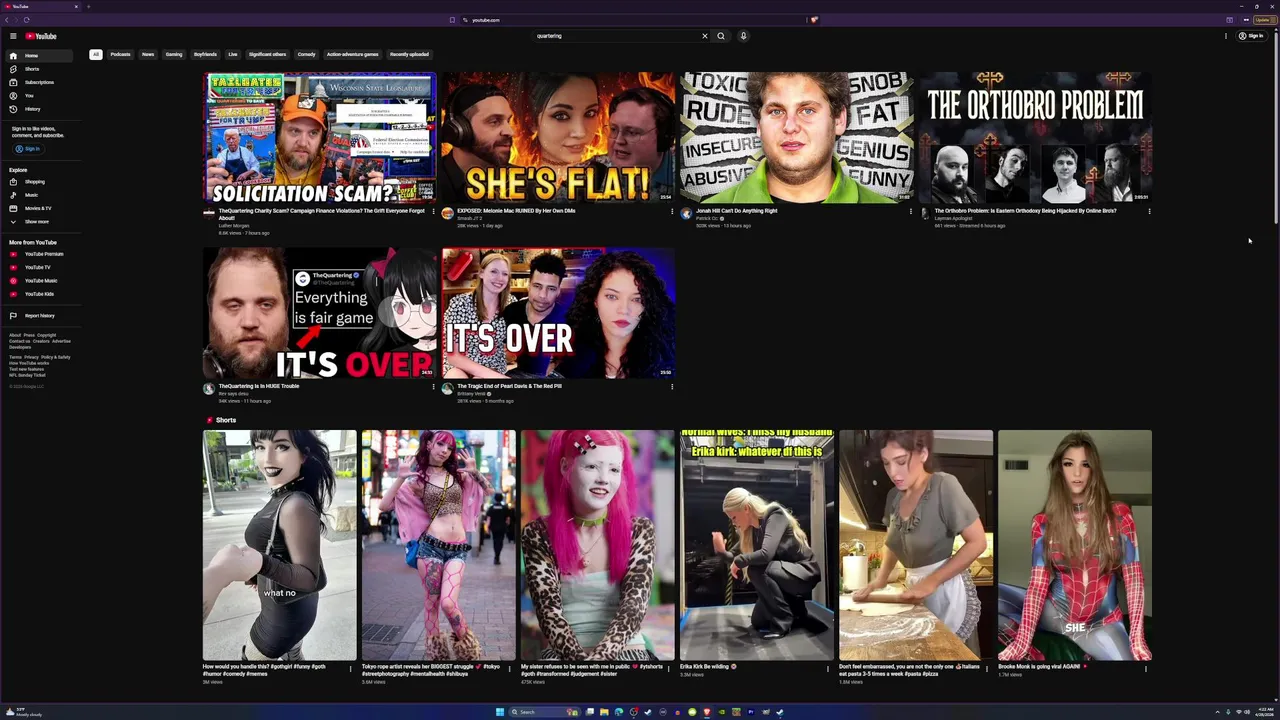The height and width of the screenshot is (720, 1280).
Task: Click the YouTube search input field
Action: coord(618,36)
